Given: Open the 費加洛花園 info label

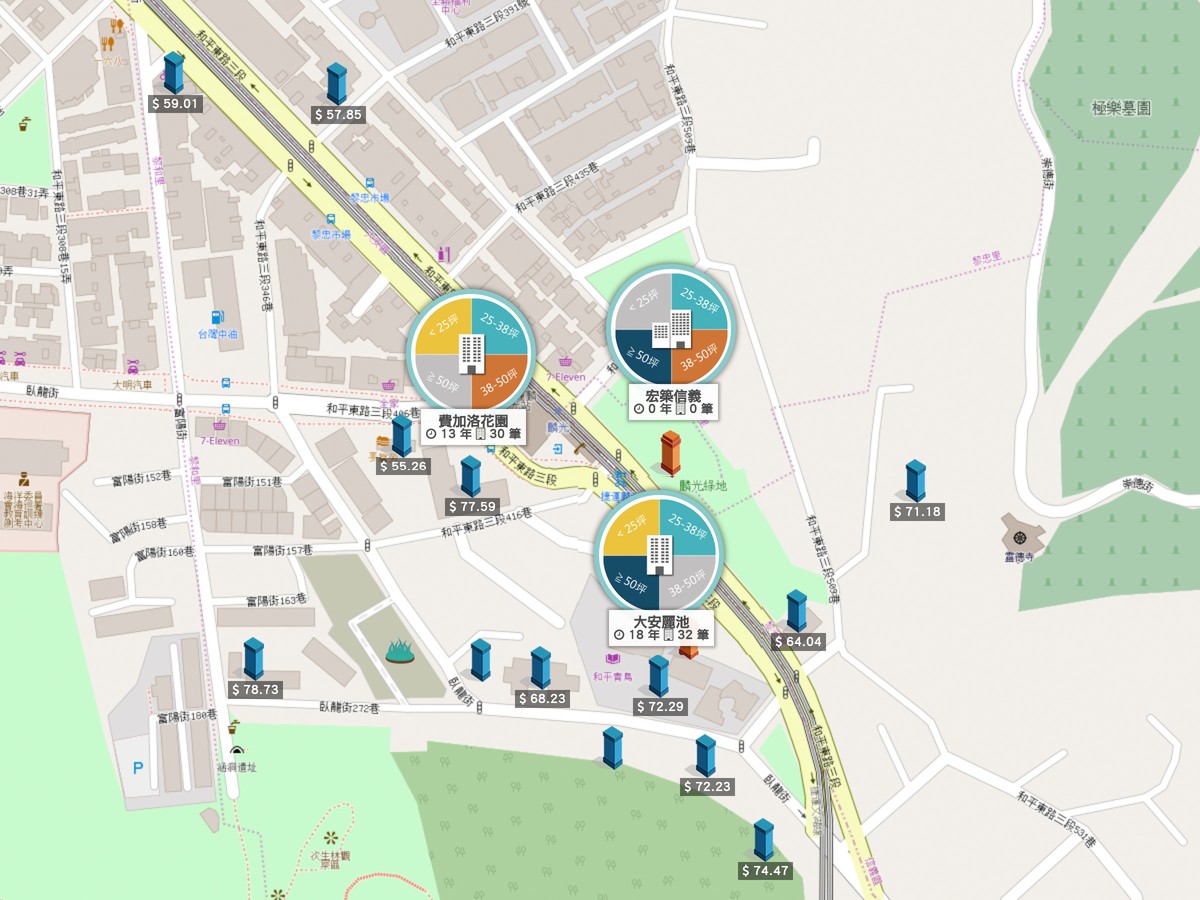Looking at the screenshot, I should pyautogui.click(x=473, y=427).
